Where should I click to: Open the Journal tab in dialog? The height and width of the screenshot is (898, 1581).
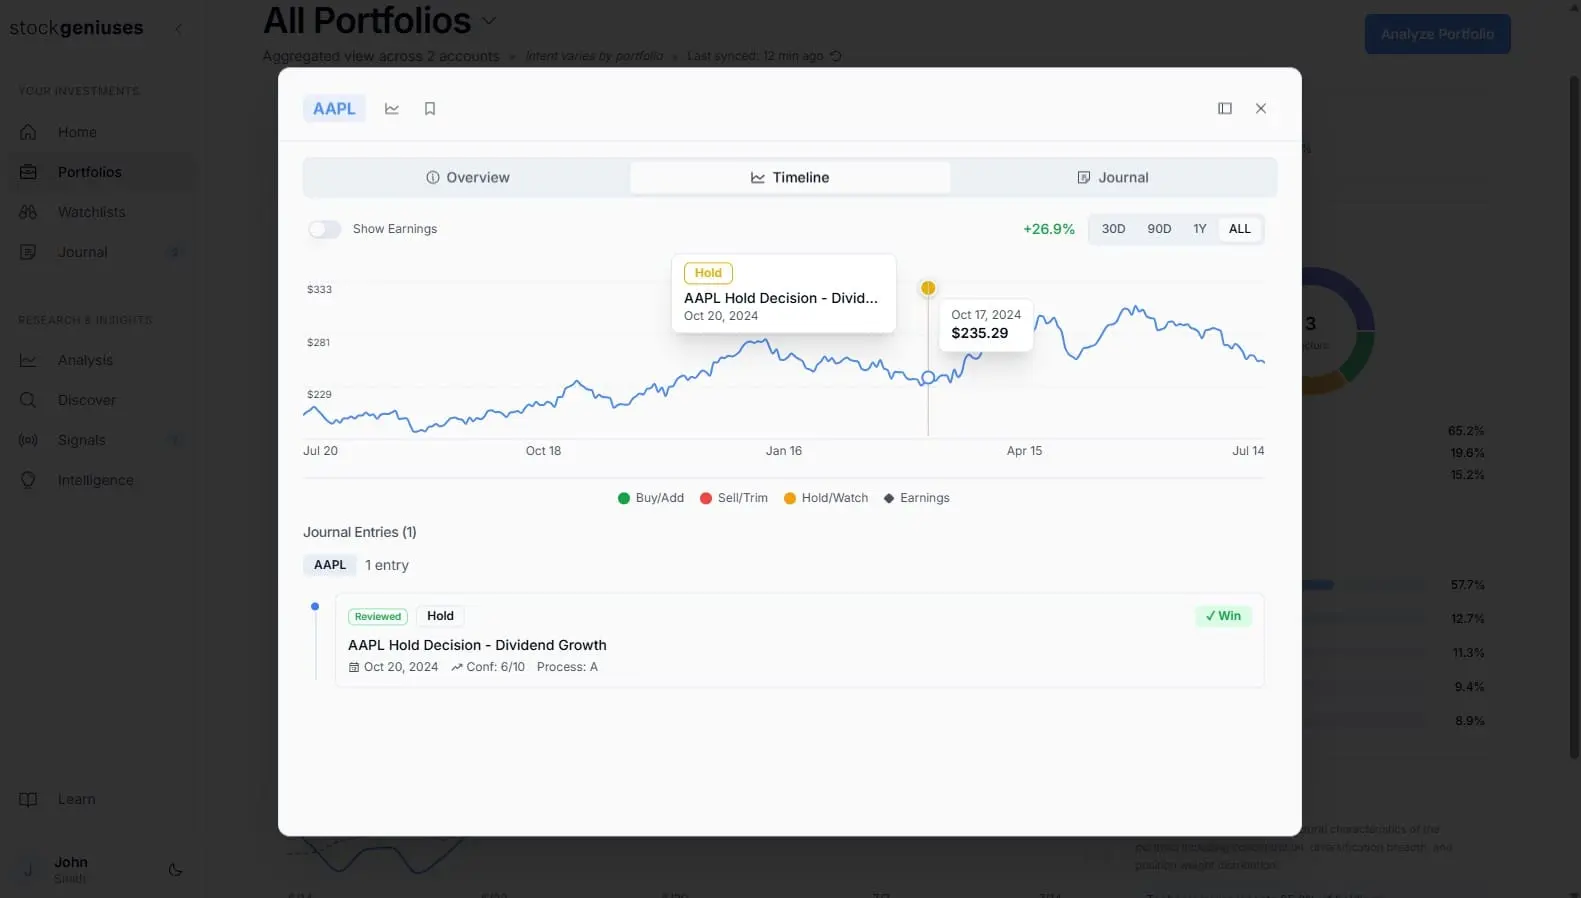[x=1112, y=178]
